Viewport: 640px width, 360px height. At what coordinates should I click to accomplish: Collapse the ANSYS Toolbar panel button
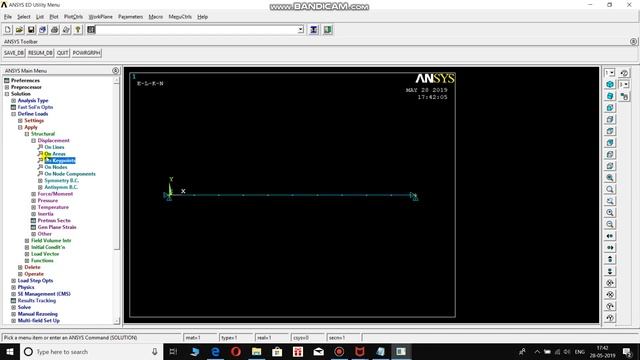tap(633, 42)
